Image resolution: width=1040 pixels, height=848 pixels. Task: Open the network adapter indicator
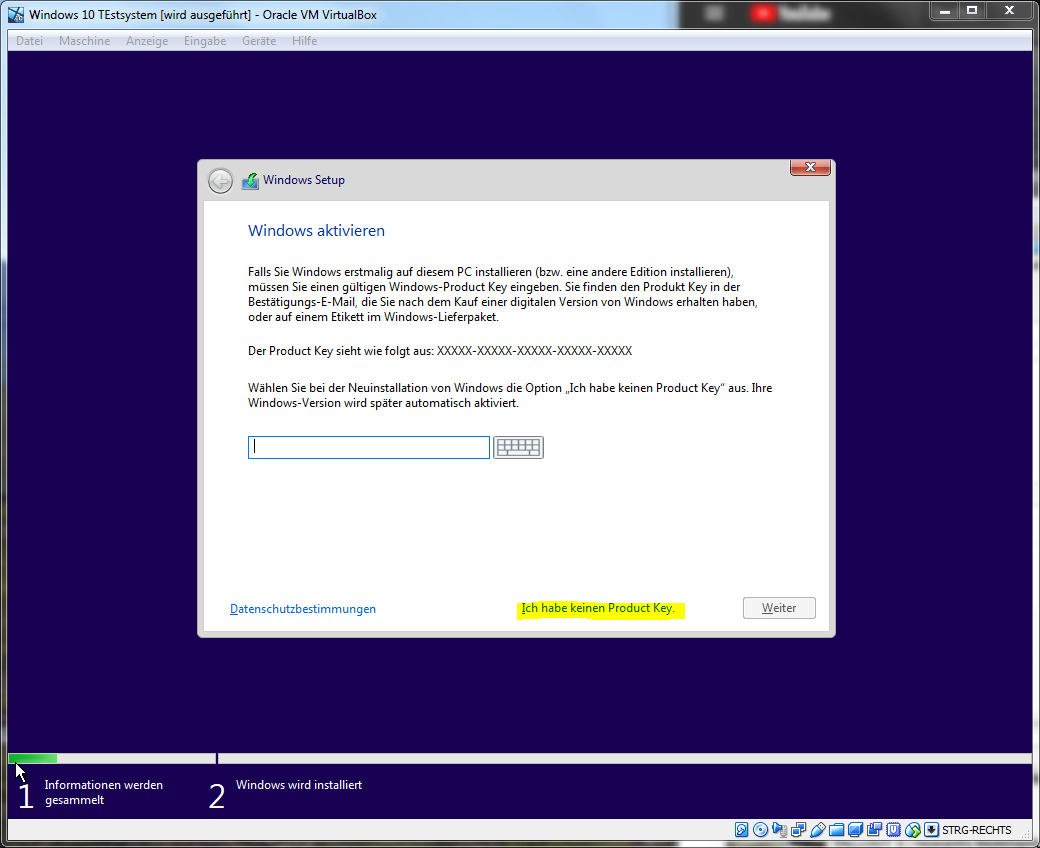[798, 830]
